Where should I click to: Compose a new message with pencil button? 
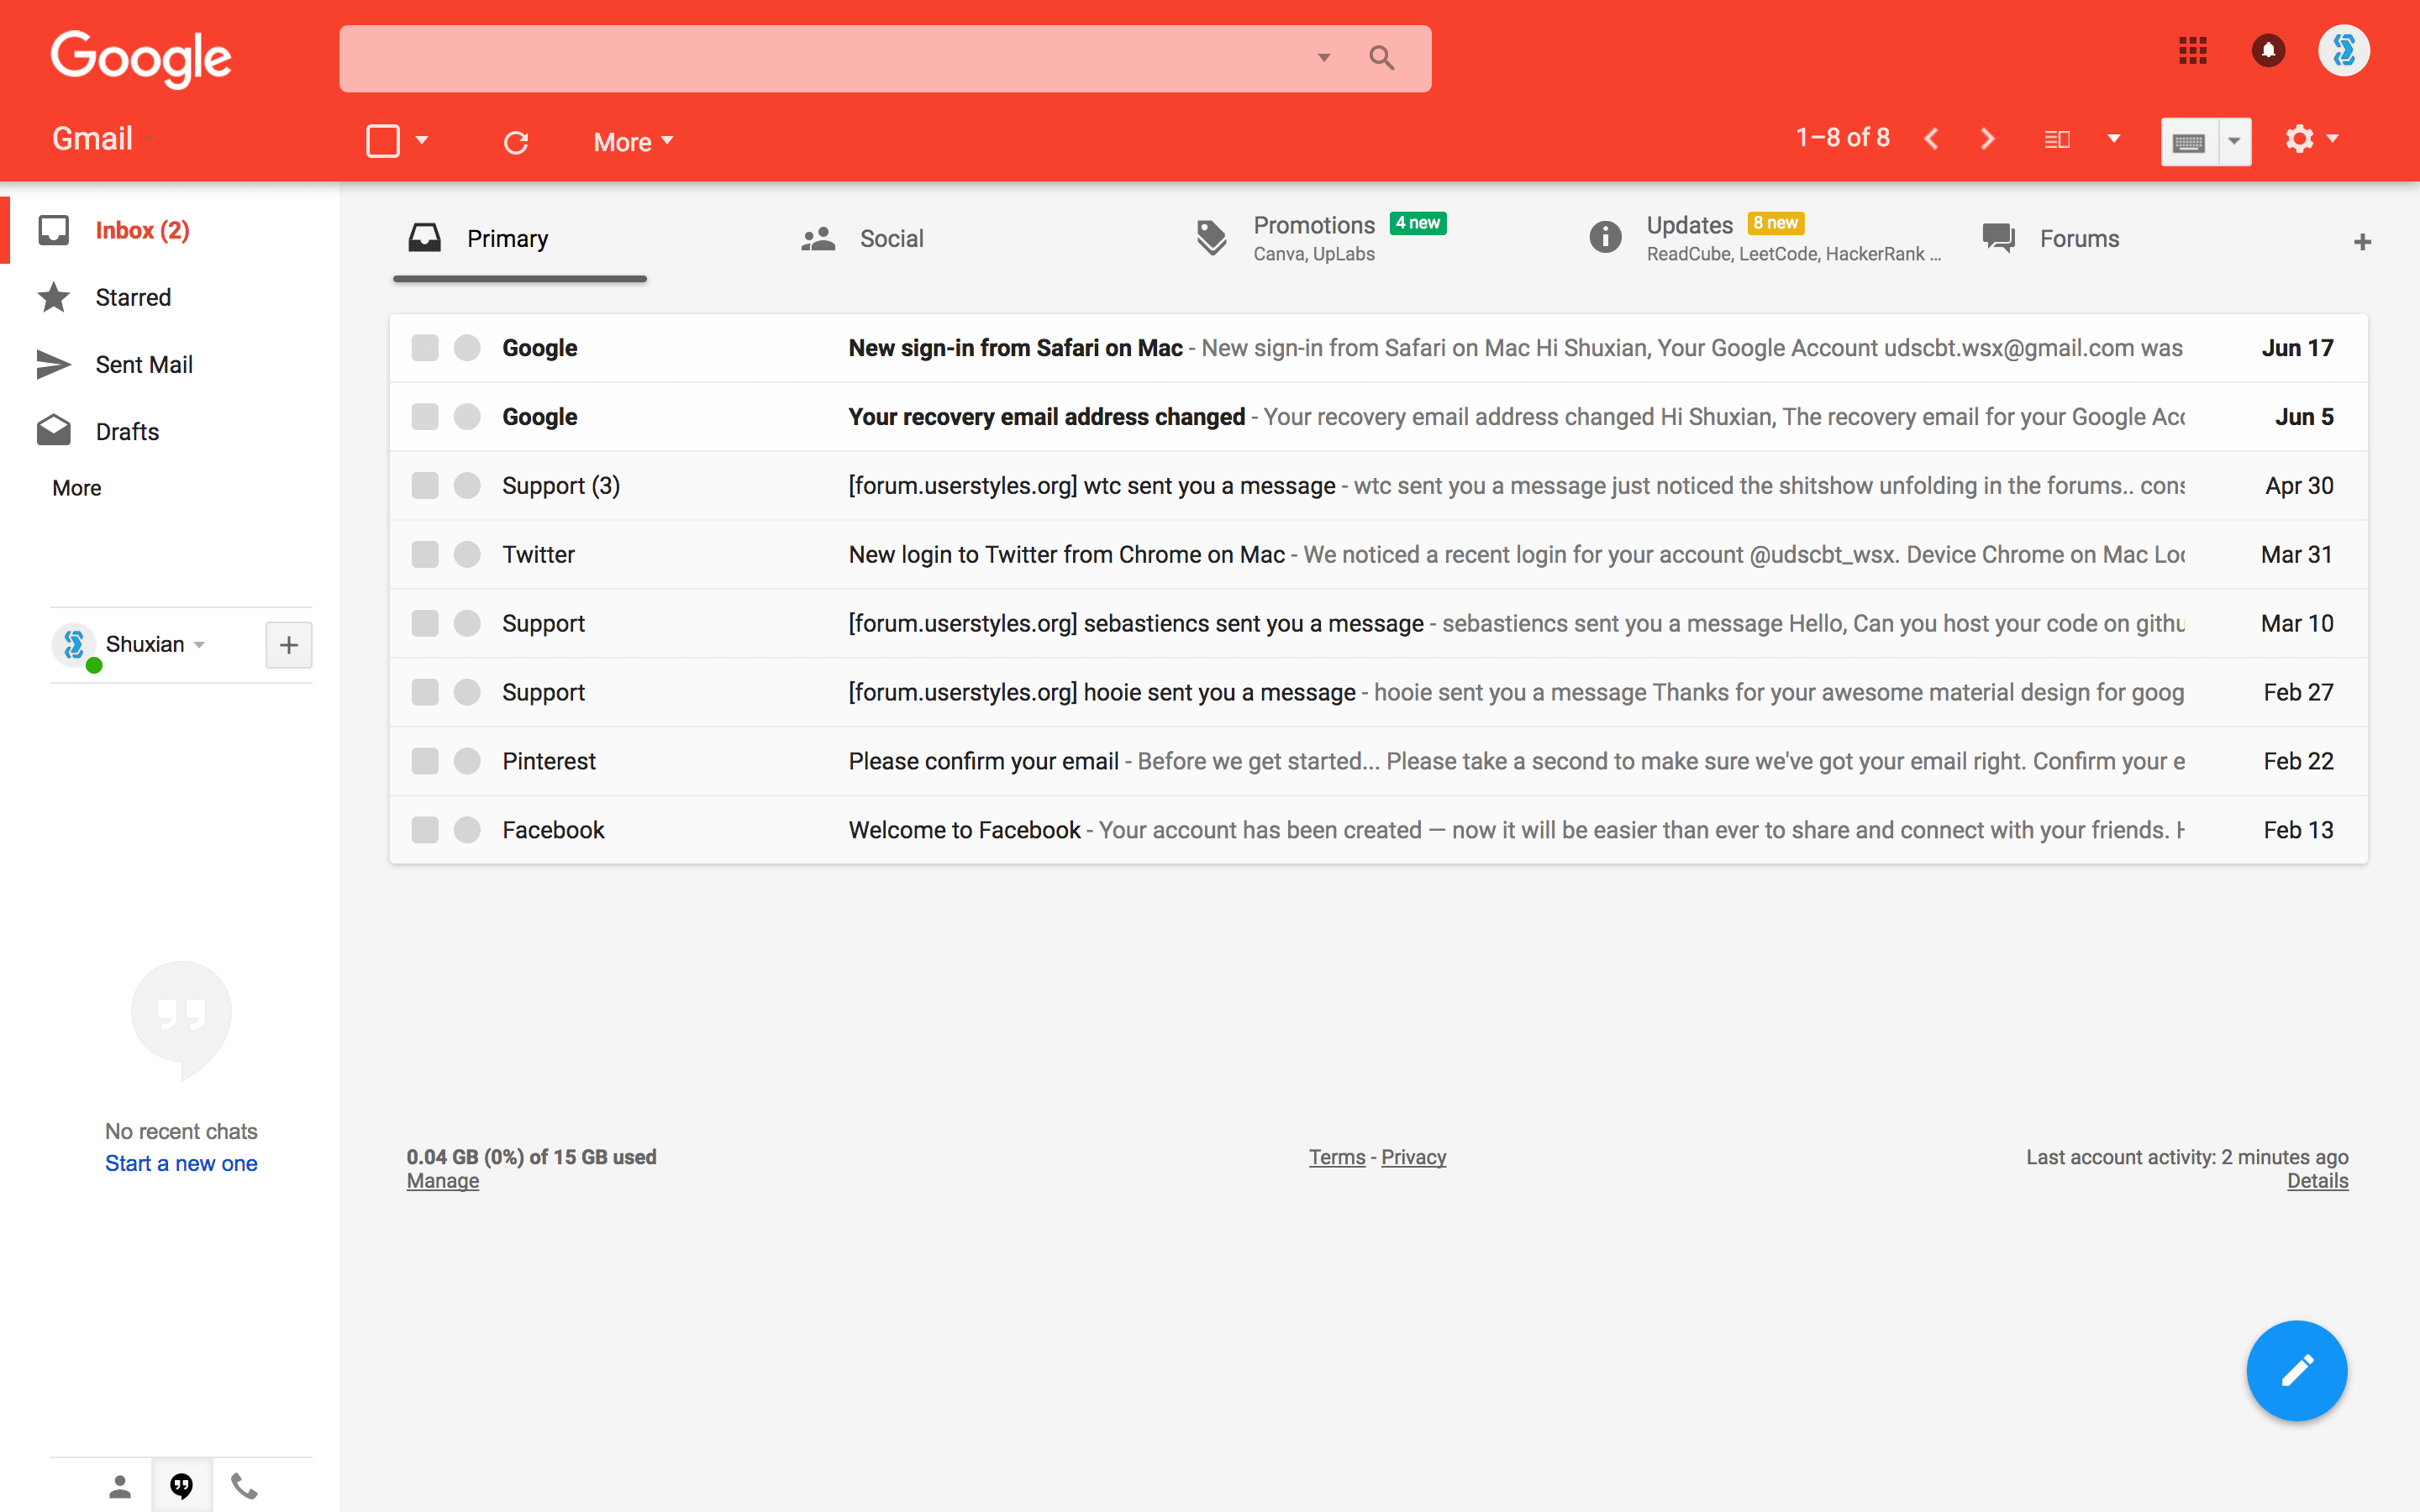tap(2296, 1370)
